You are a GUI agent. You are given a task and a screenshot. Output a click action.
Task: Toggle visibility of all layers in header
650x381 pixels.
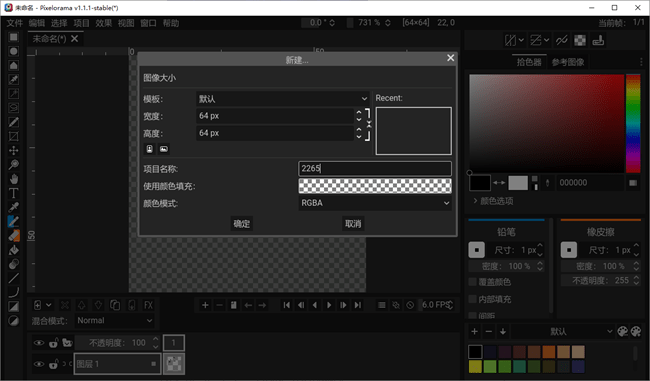[39, 343]
